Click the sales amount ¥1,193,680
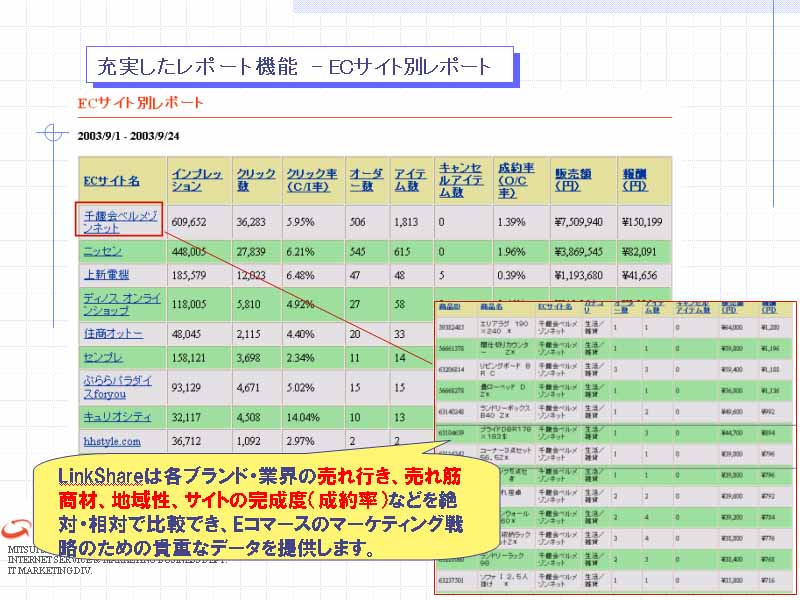Screen dimensions: 800x600 pos(579,275)
